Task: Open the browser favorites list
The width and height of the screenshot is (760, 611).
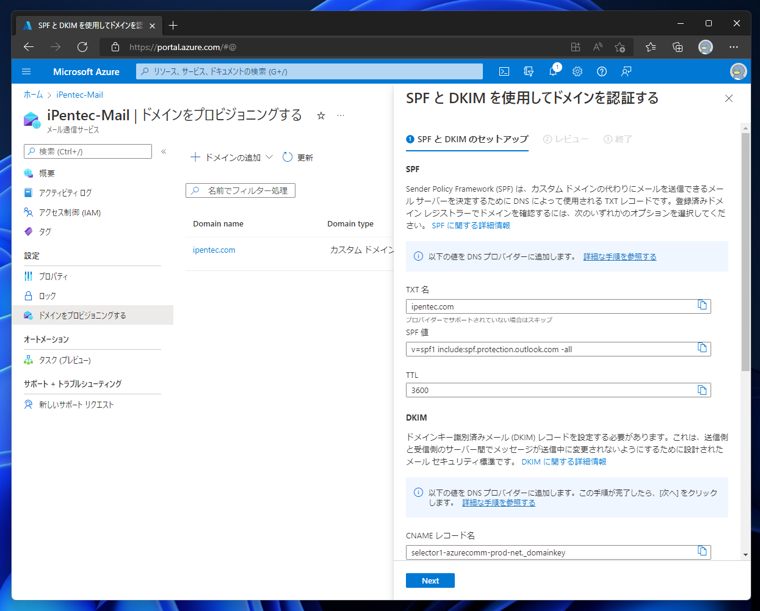Action: click(650, 47)
